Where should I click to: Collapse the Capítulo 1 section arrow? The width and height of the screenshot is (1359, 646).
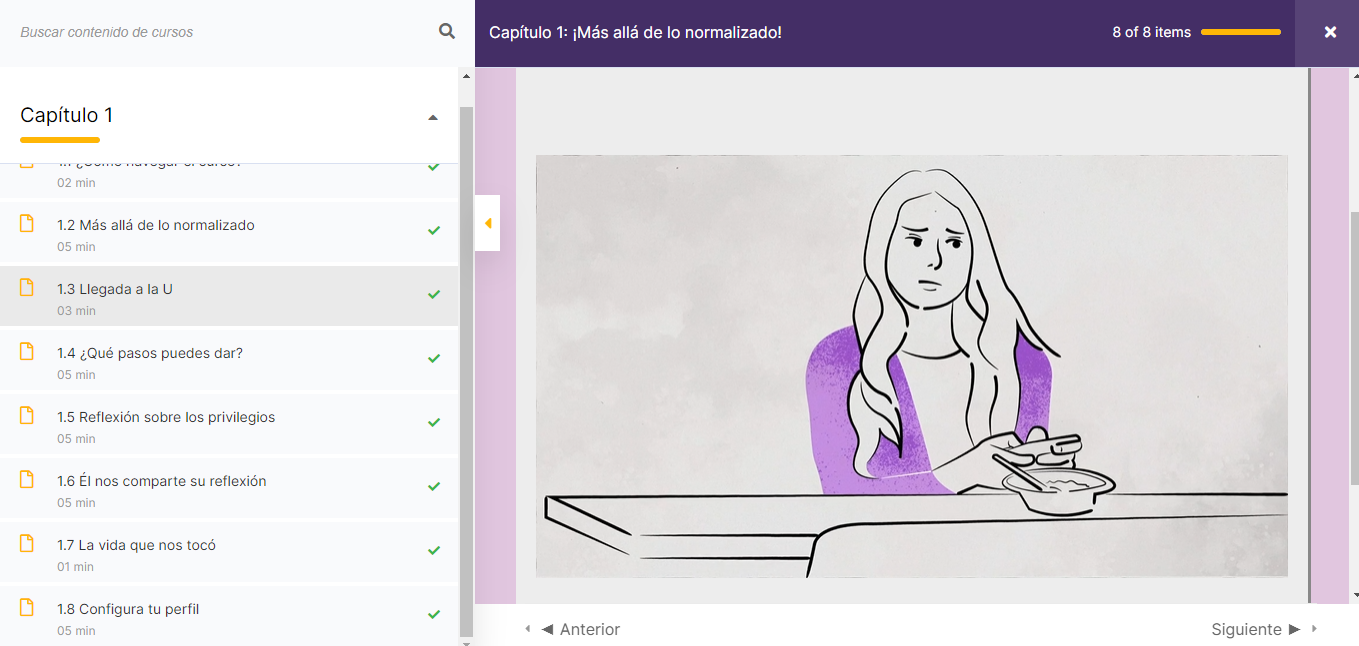(x=433, y=117)
